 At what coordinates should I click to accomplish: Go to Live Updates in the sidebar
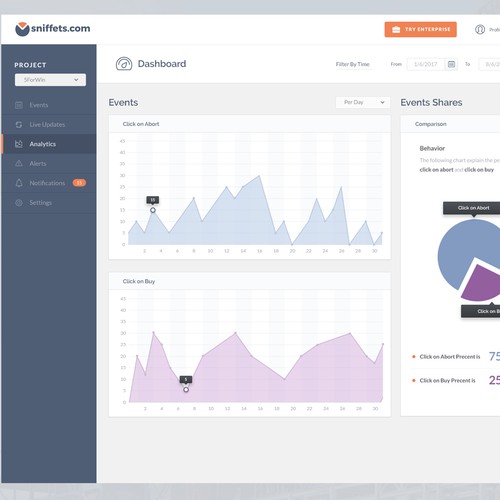(x=49, y=125)
